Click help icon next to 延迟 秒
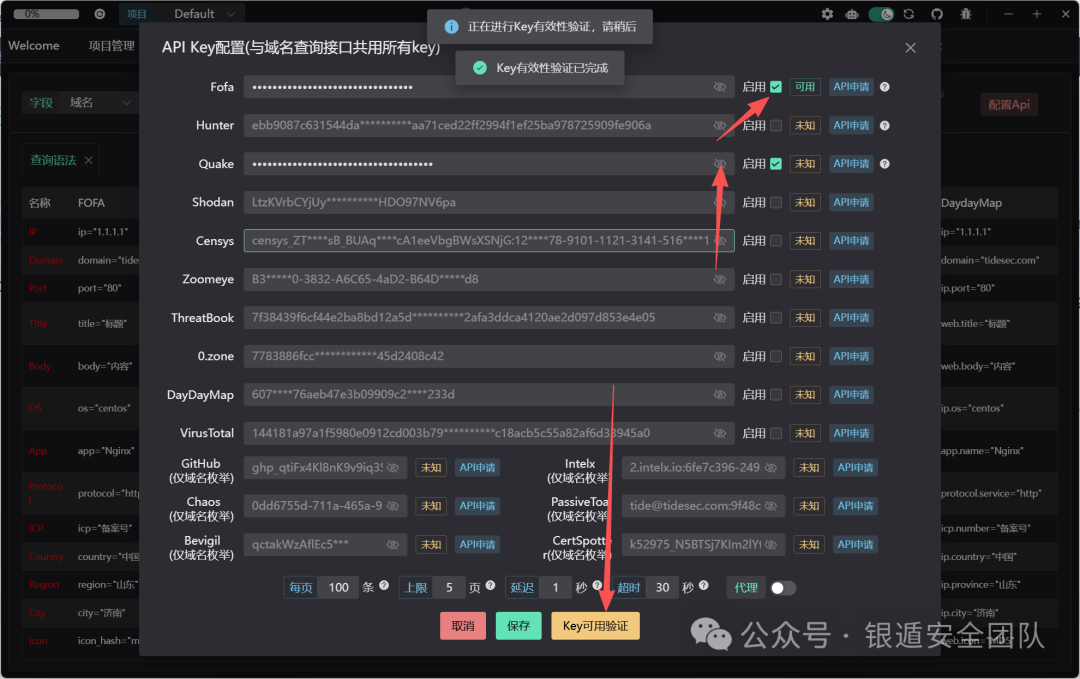 597,585
